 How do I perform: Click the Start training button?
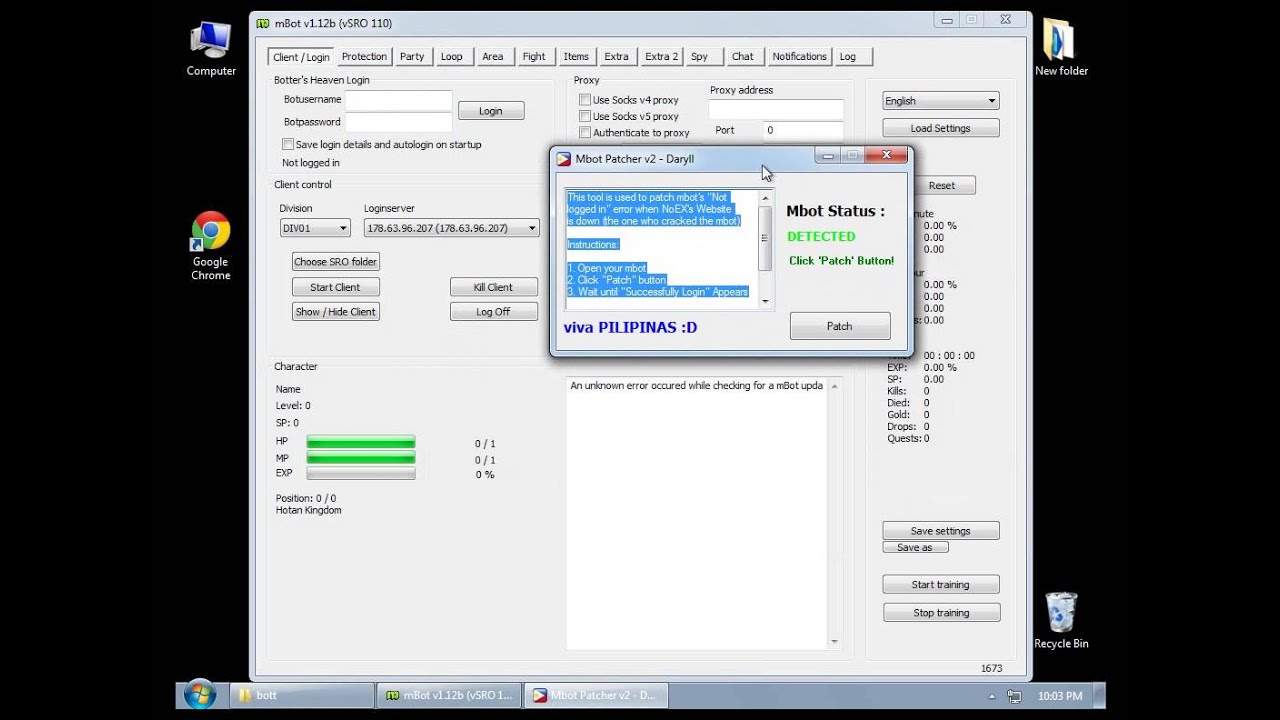tap(941, 584)
